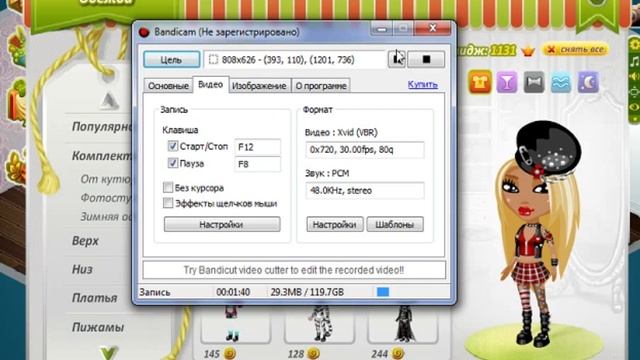Toggle sound with the speaker icon
Image resolution: width=640 pixels, height=360 pixels.
[635, 77]
